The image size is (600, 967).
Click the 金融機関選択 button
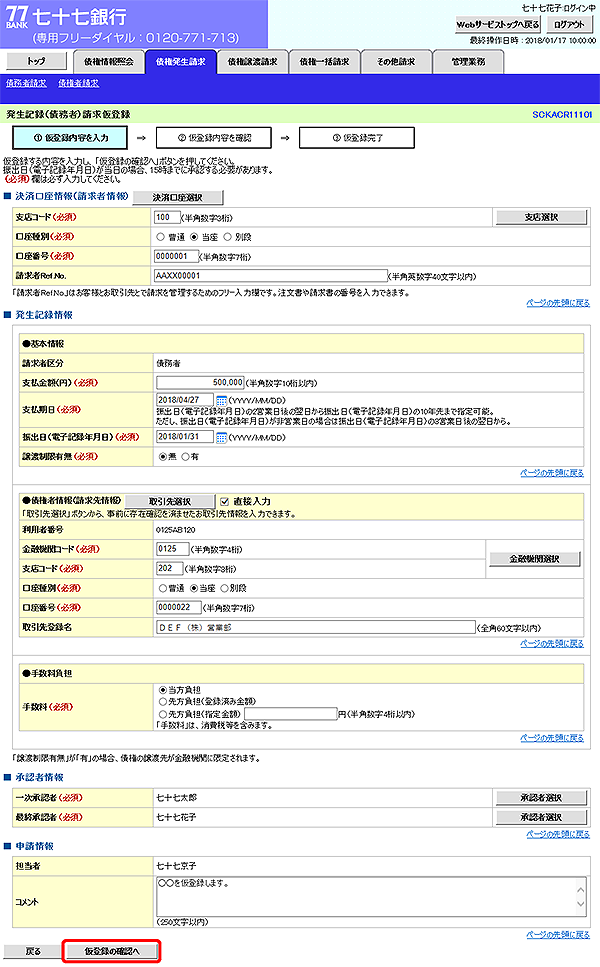pos(534,559)
